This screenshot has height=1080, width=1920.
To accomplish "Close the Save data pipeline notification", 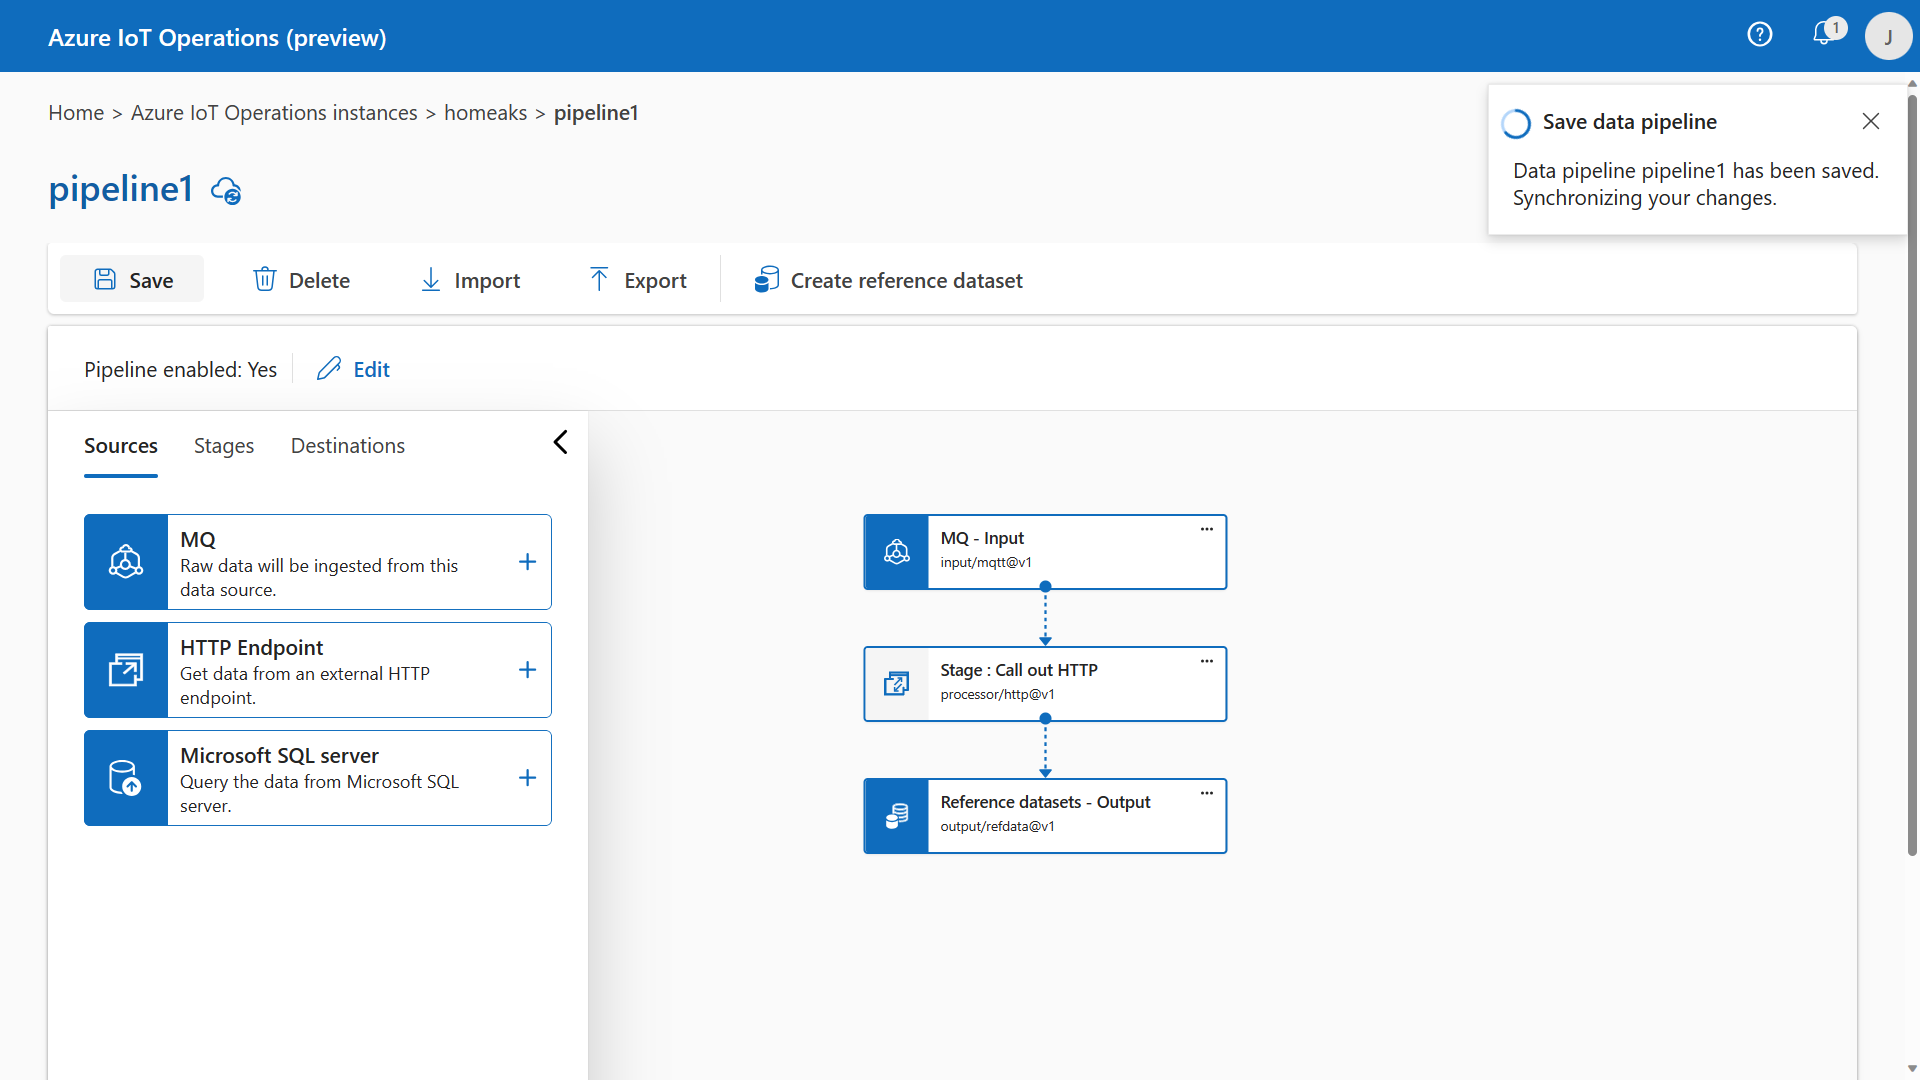I will pos(1871,121).
